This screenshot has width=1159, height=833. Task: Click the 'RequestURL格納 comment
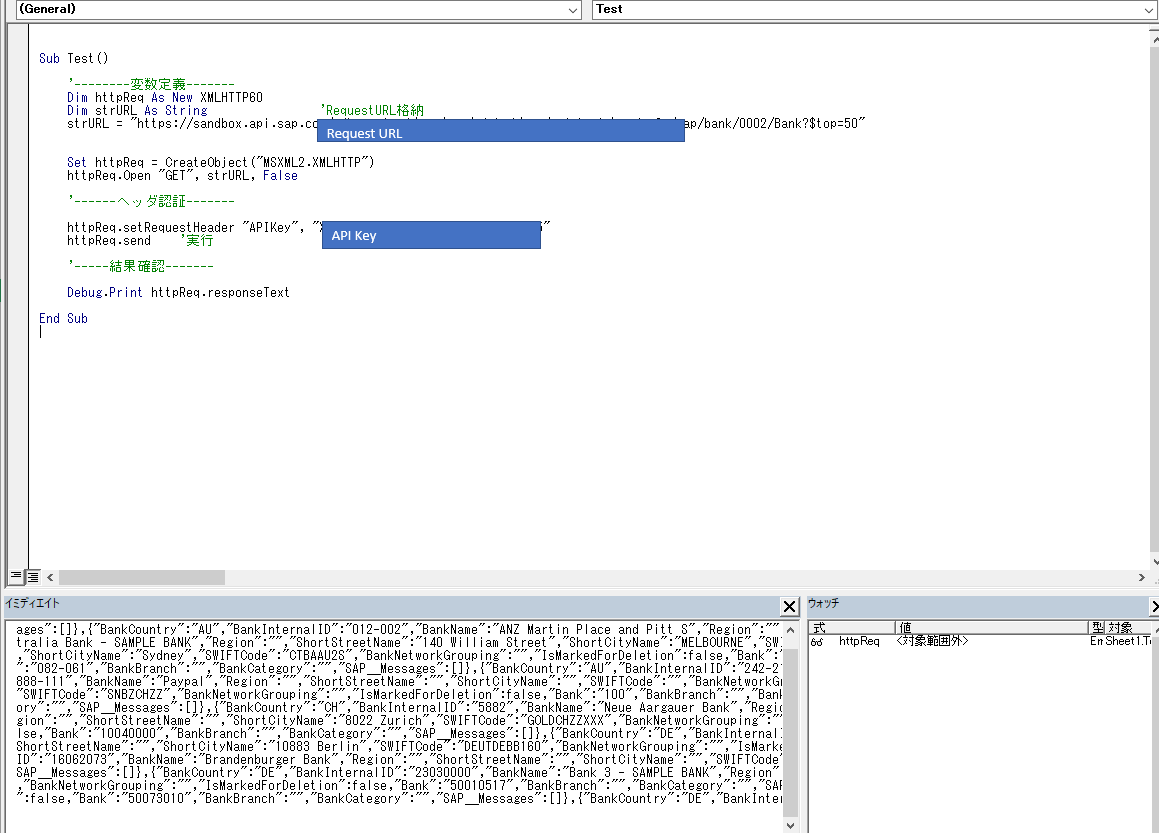click(372, 110)
